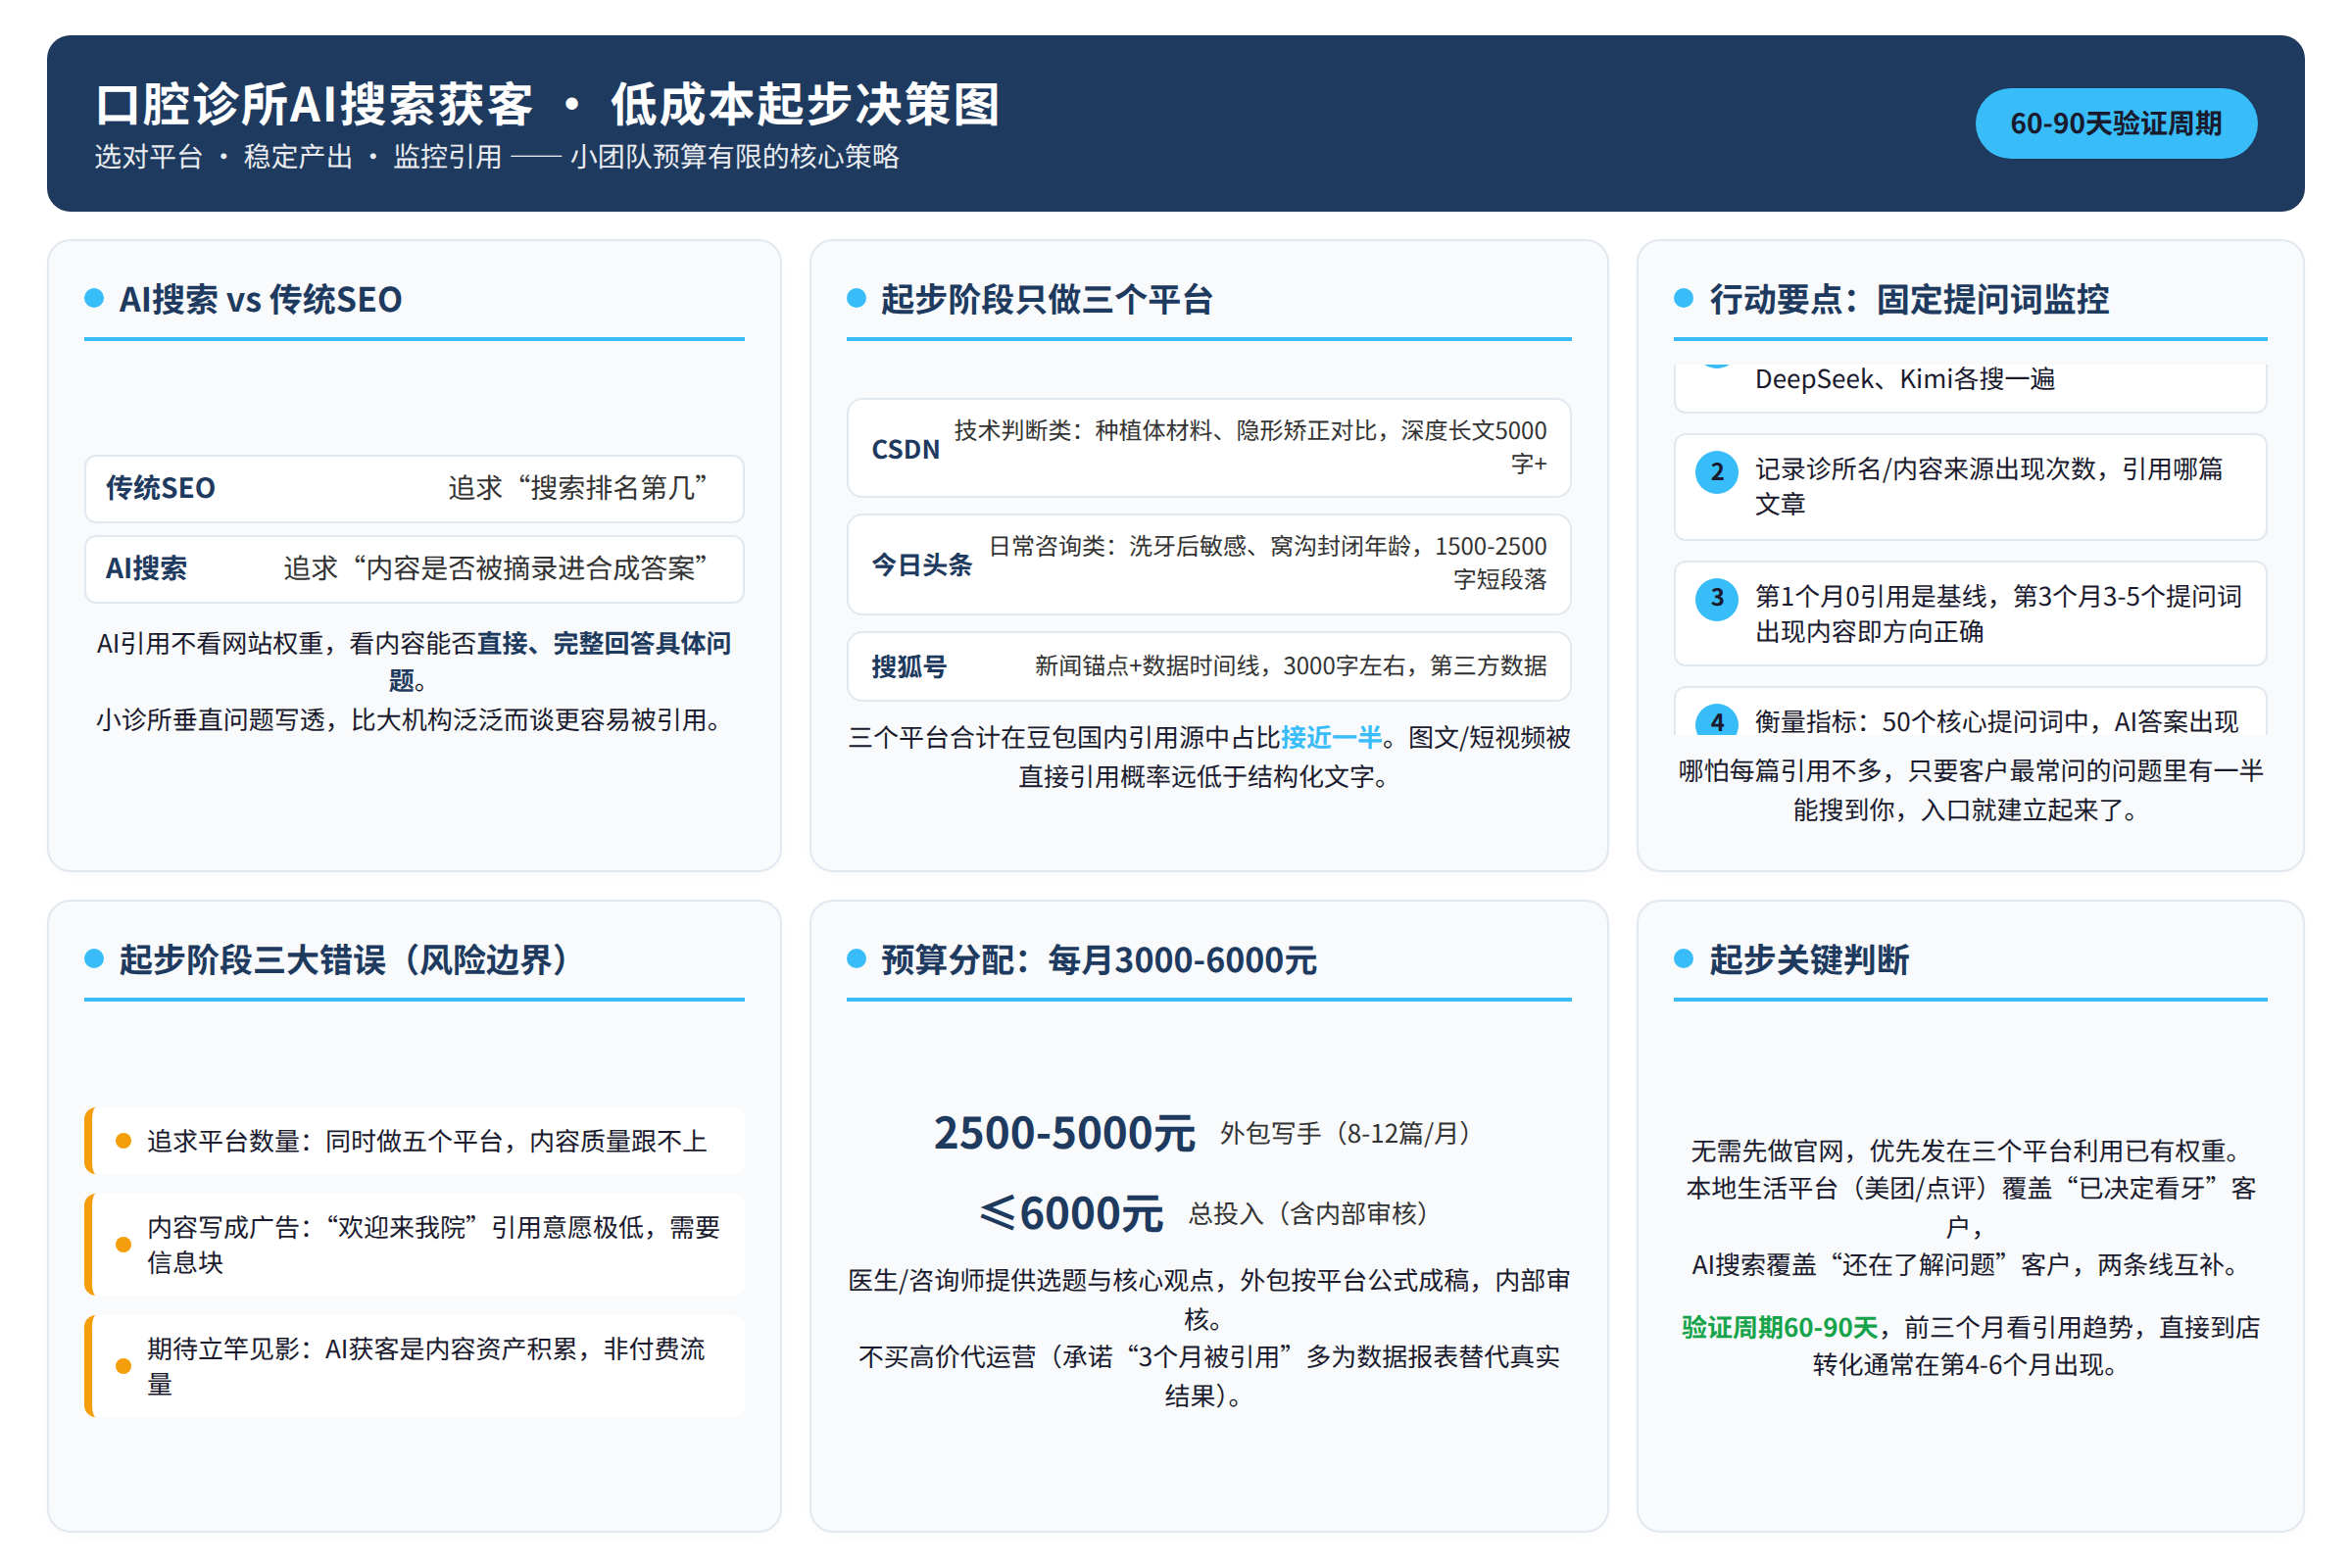The image size is (2352, 1568).
Task: Click the 外包写手（8-12篇/月）label
Action: point(1344,1133)
